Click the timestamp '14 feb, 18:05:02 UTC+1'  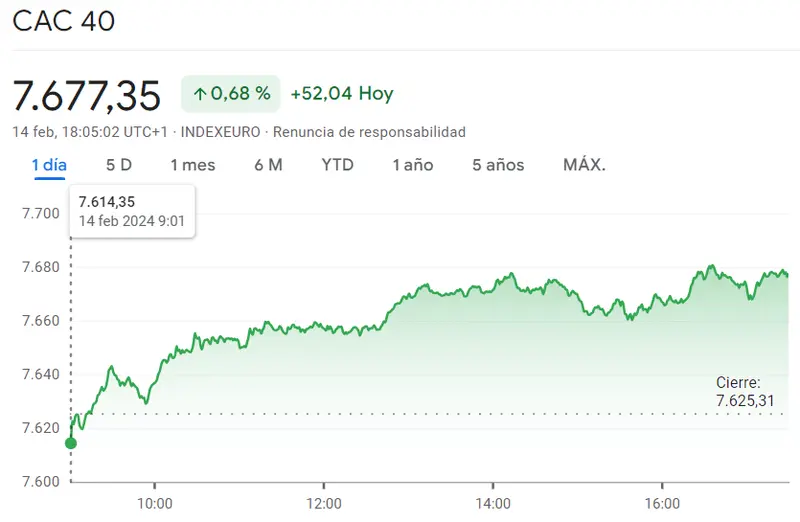pyautogui.click(x=90, y=132)
